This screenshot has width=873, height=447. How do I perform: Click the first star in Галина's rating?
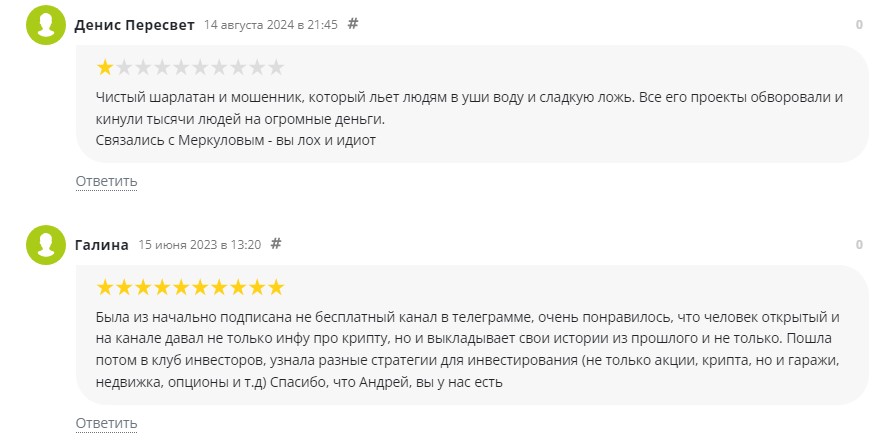coord(104,288)
